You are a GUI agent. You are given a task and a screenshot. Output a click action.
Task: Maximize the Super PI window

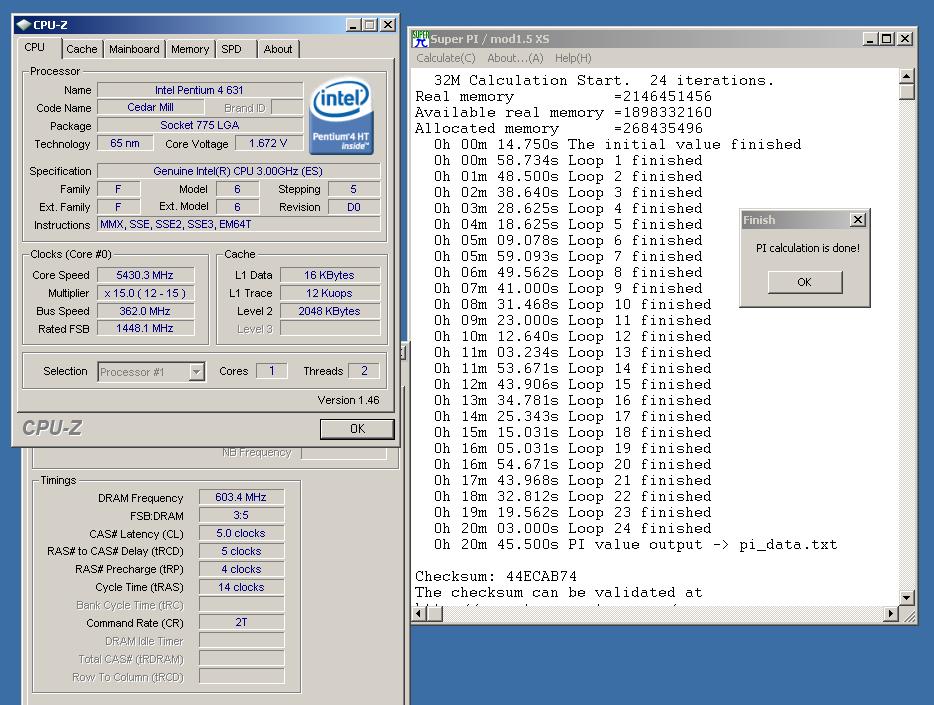pyautogui.click(x=887, y=39)
